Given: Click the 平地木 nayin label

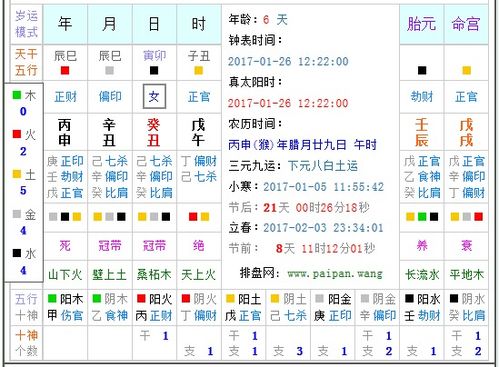Looking at the screenshot, I should coord(466,275).
